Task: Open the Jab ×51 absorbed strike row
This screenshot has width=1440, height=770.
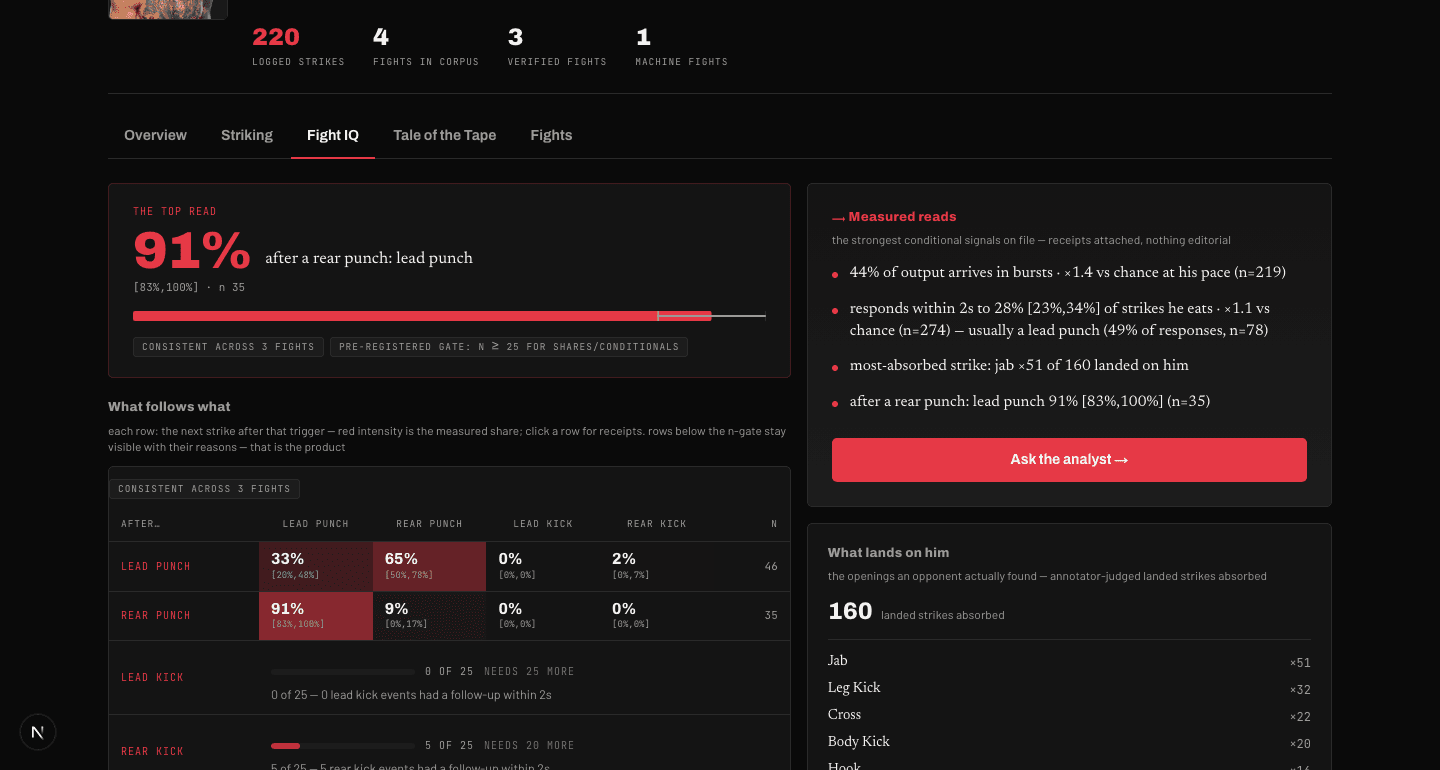Action: 1069,661
